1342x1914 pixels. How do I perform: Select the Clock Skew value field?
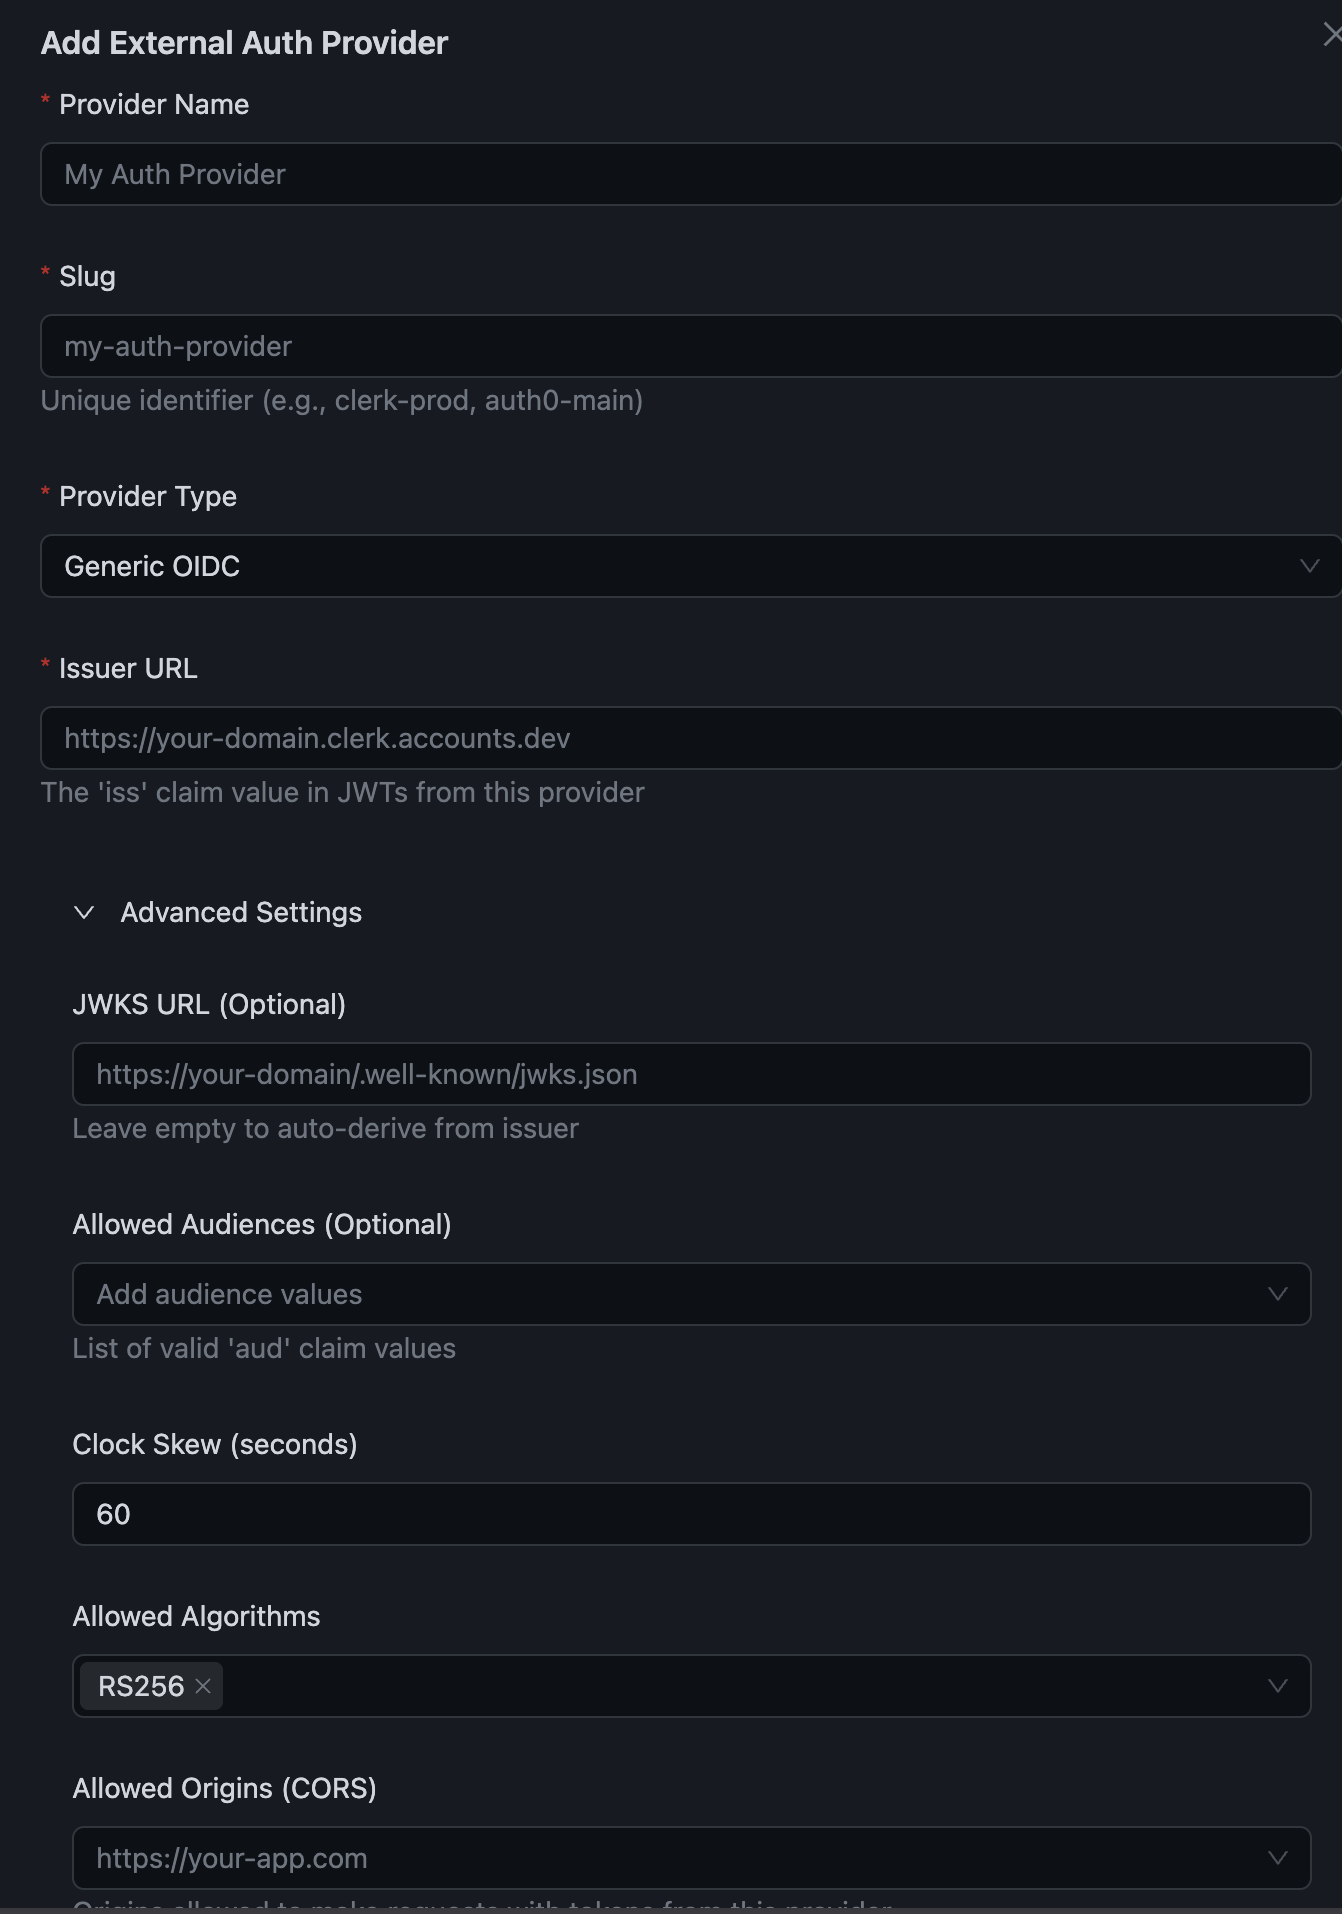click(690, 1513)
